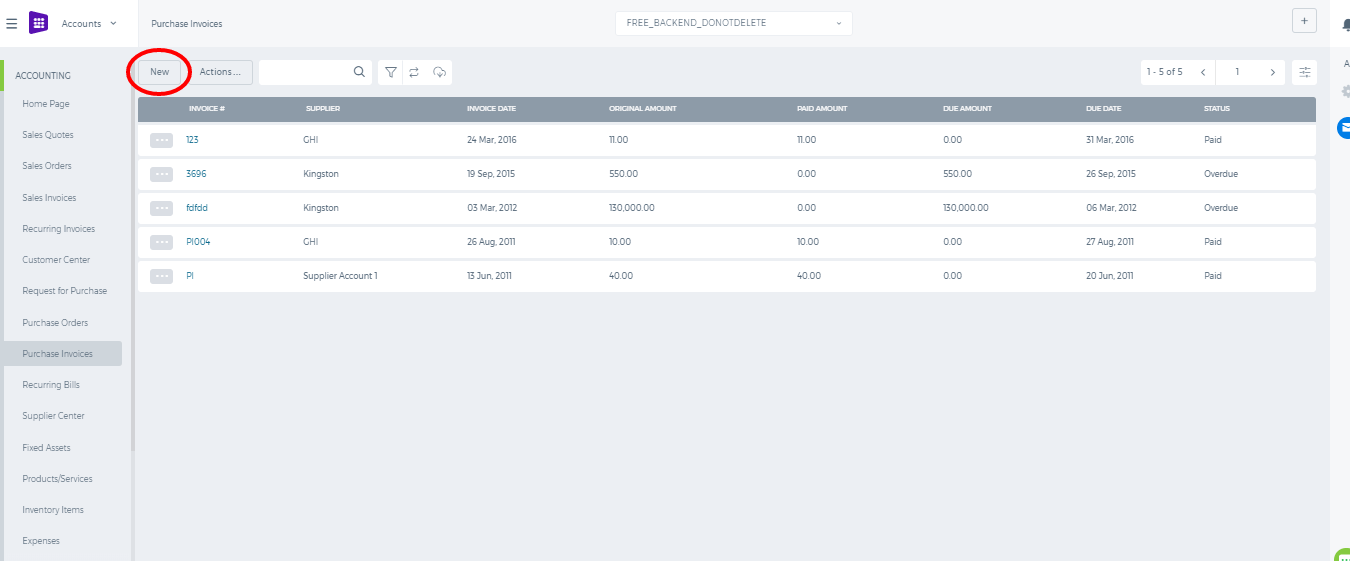Click into the search input field
The width and height of the screenshot is (1350, 561).
305,72
